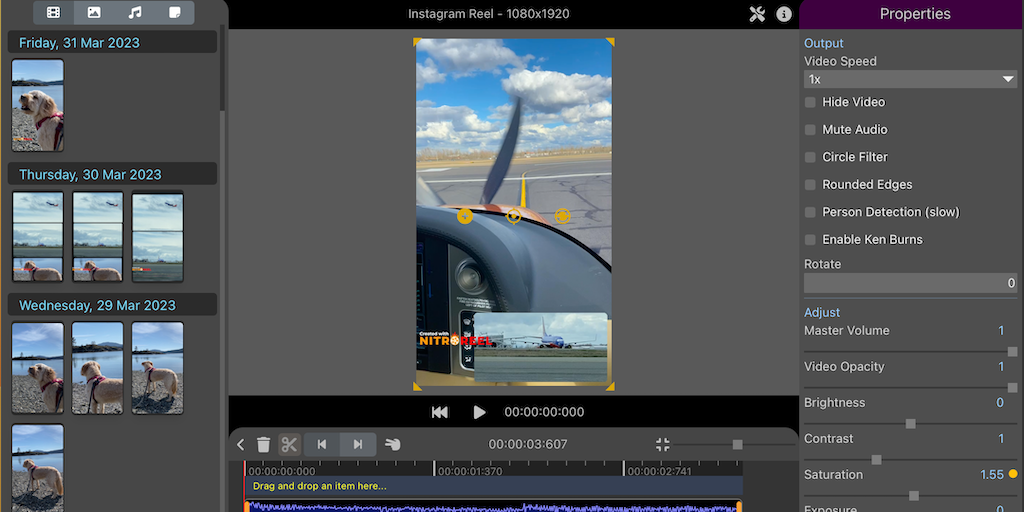Click the 00:00:03:607 duration readout
Screen dimensions: 1024x512
528,445
